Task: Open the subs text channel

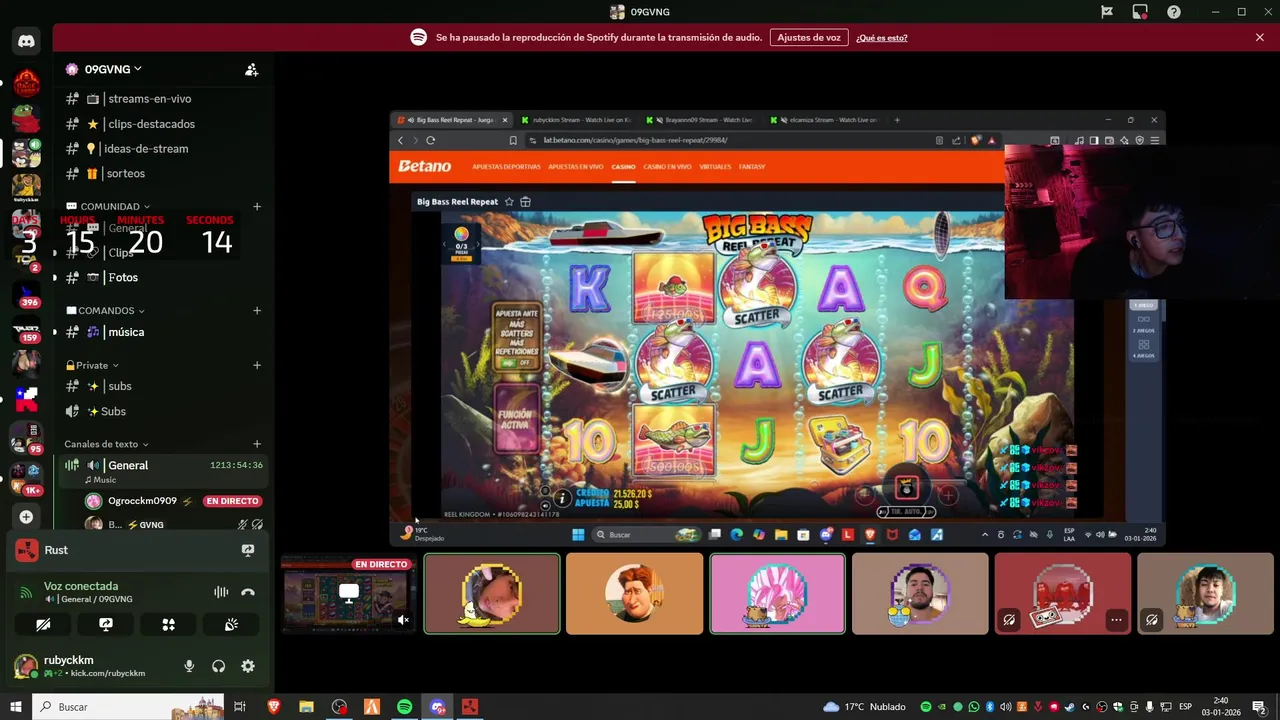Action: 161,386
